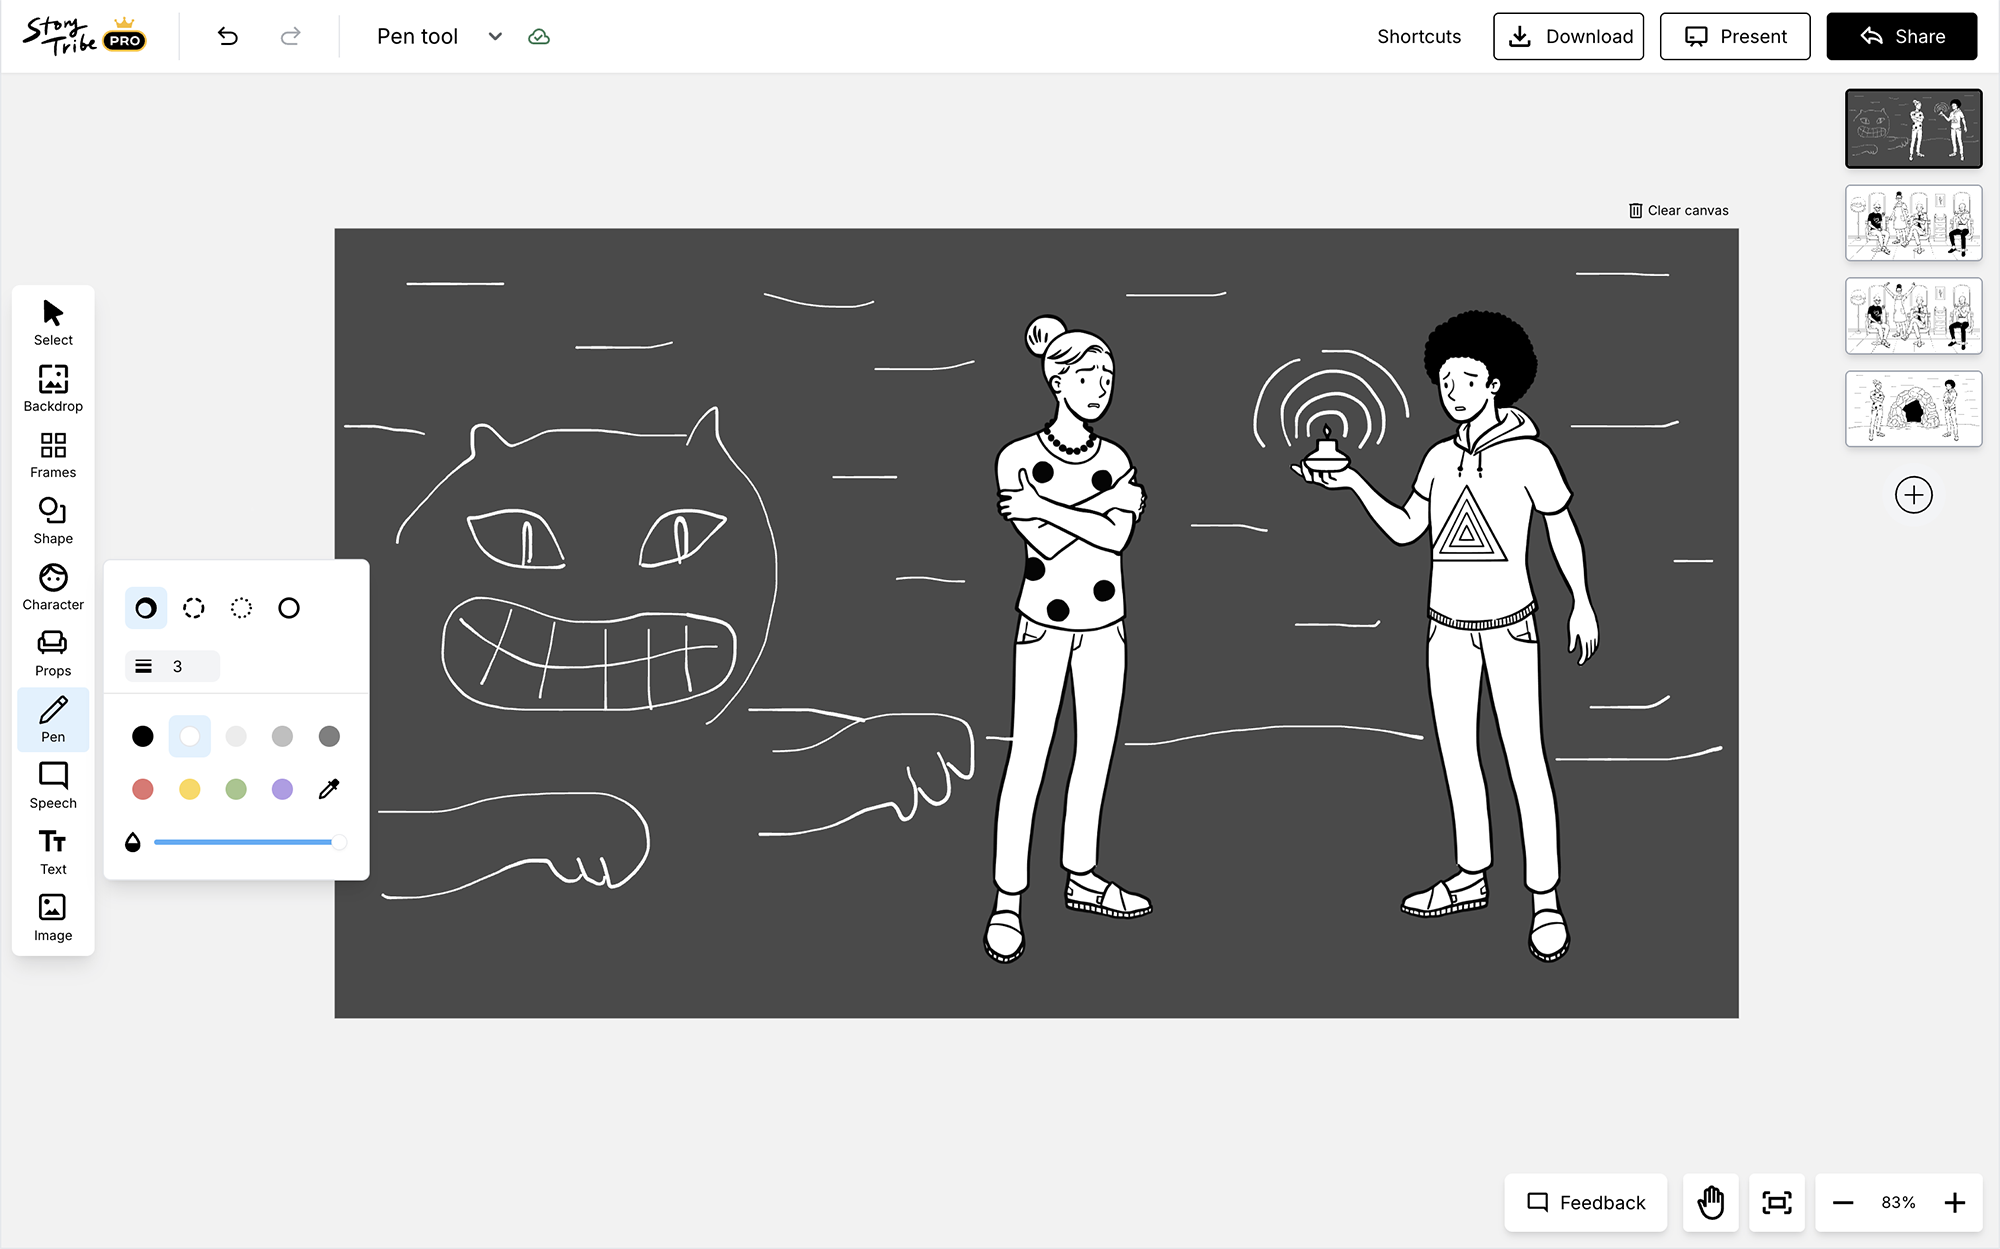2000x1249 pixels.
Task: Click the Download button
Action: (x=1568, y=37)
